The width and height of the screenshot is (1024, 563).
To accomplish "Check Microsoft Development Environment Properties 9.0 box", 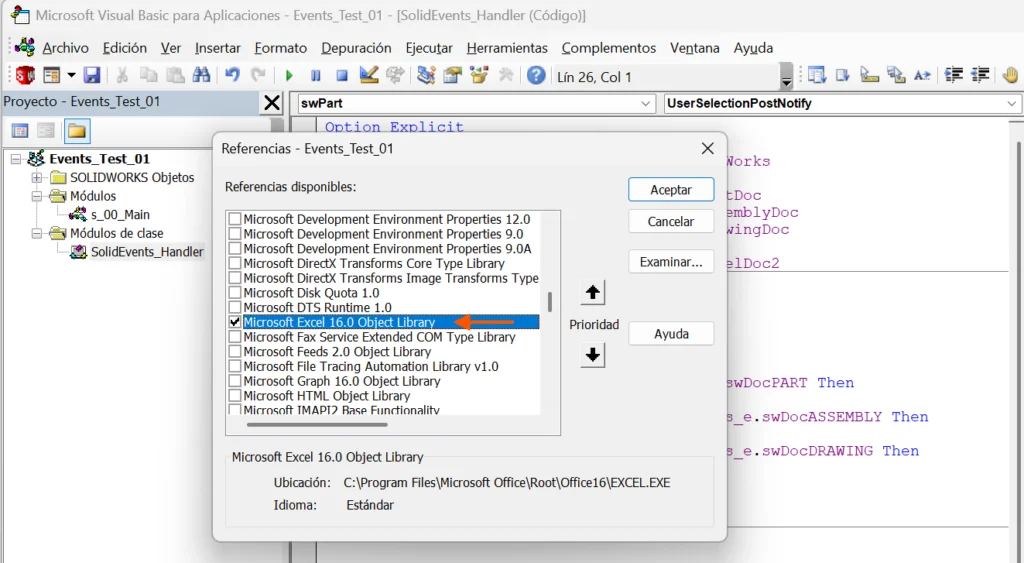I will click(235, 234).
